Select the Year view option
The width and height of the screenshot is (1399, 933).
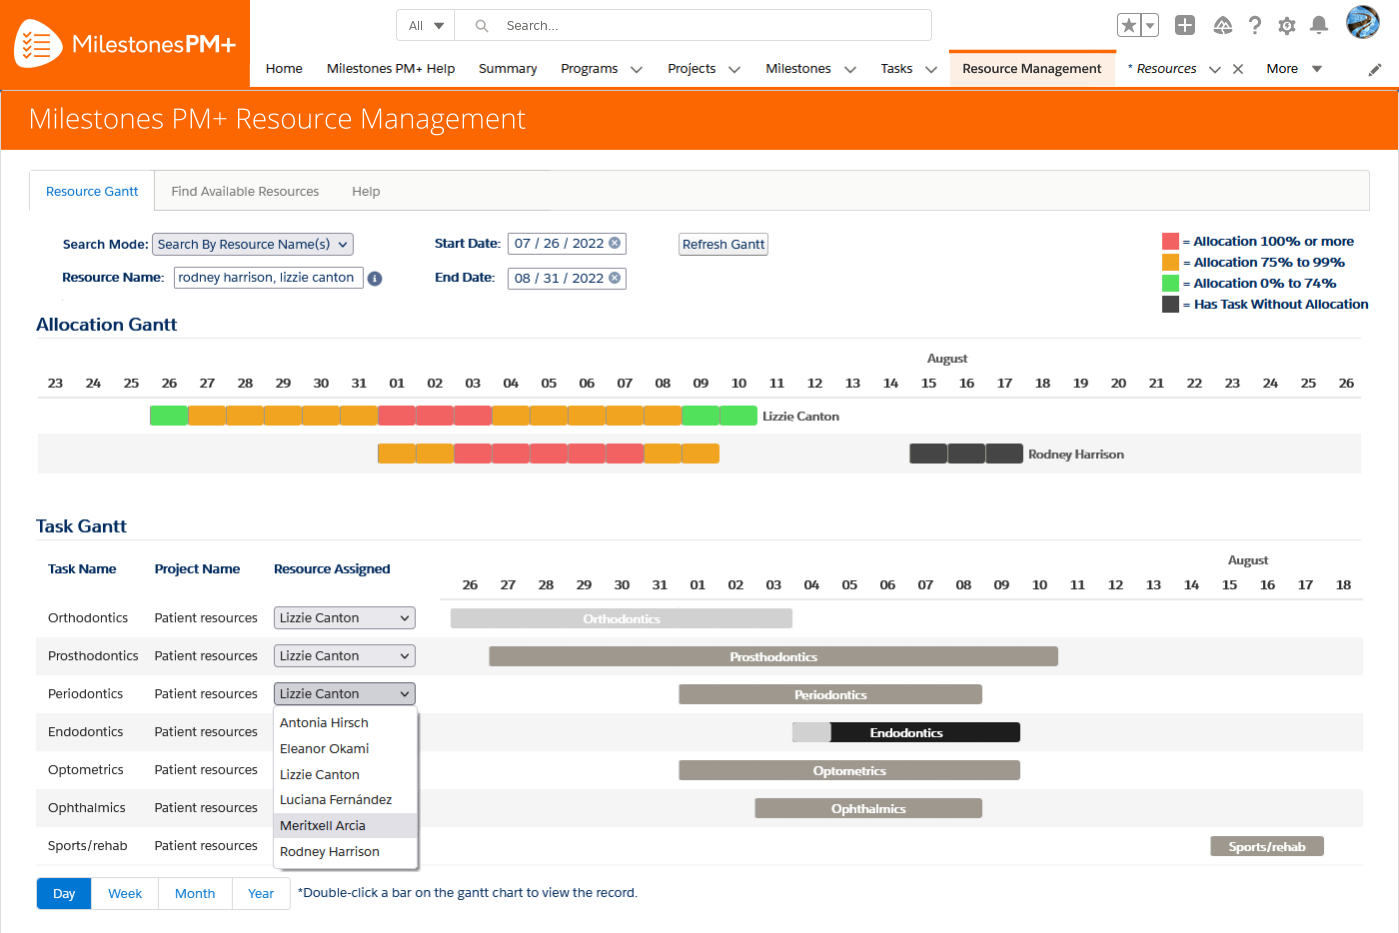point(260,893)
